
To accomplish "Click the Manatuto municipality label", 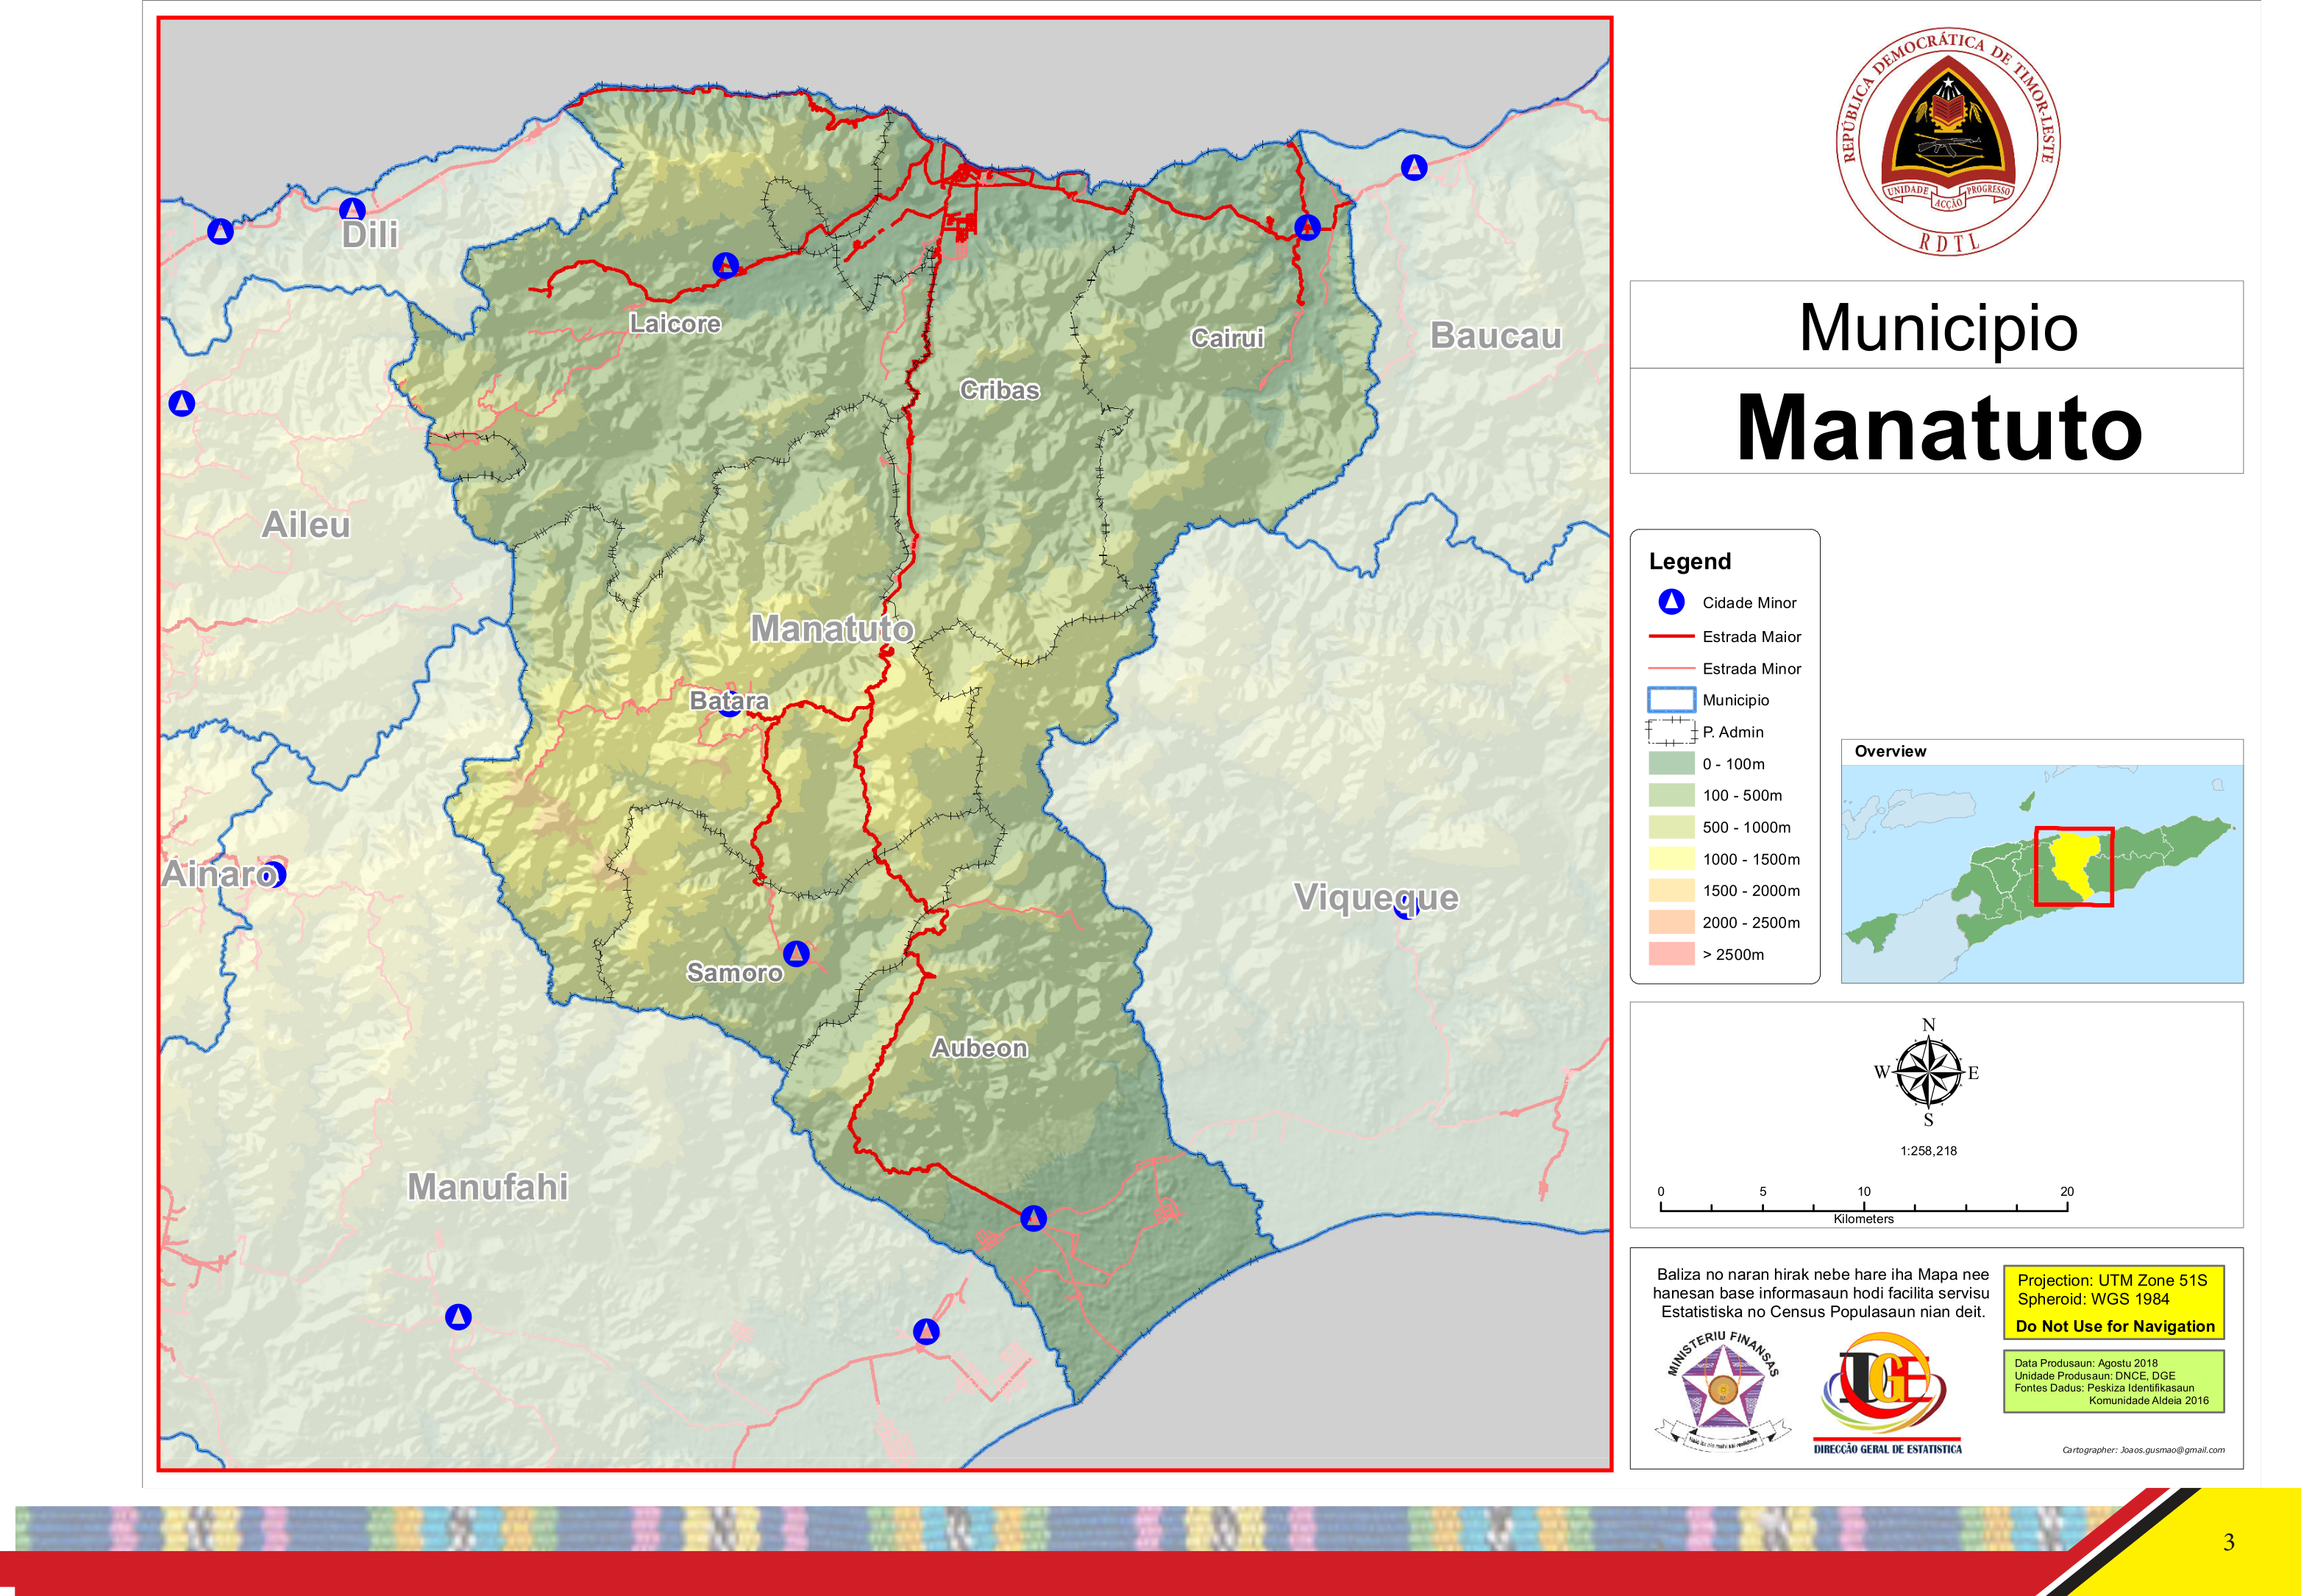I will (832, 629).
